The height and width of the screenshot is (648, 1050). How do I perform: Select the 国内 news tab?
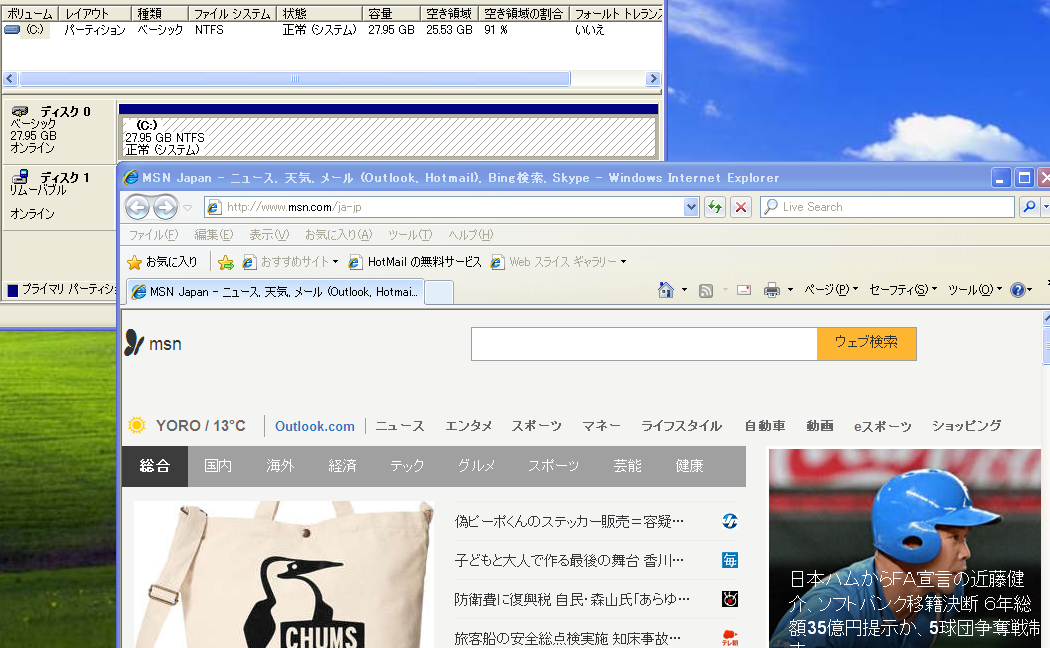[218, 466]
